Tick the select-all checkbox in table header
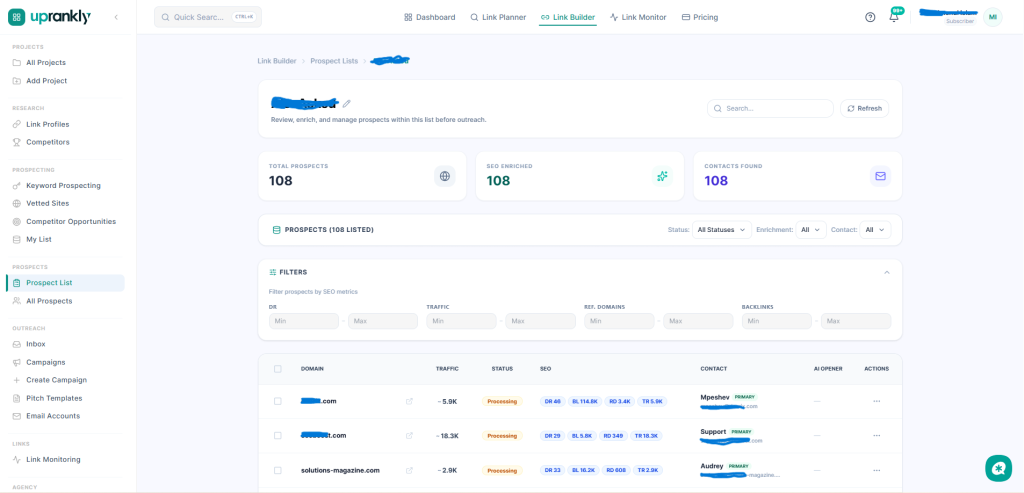 tap(278, 369)
